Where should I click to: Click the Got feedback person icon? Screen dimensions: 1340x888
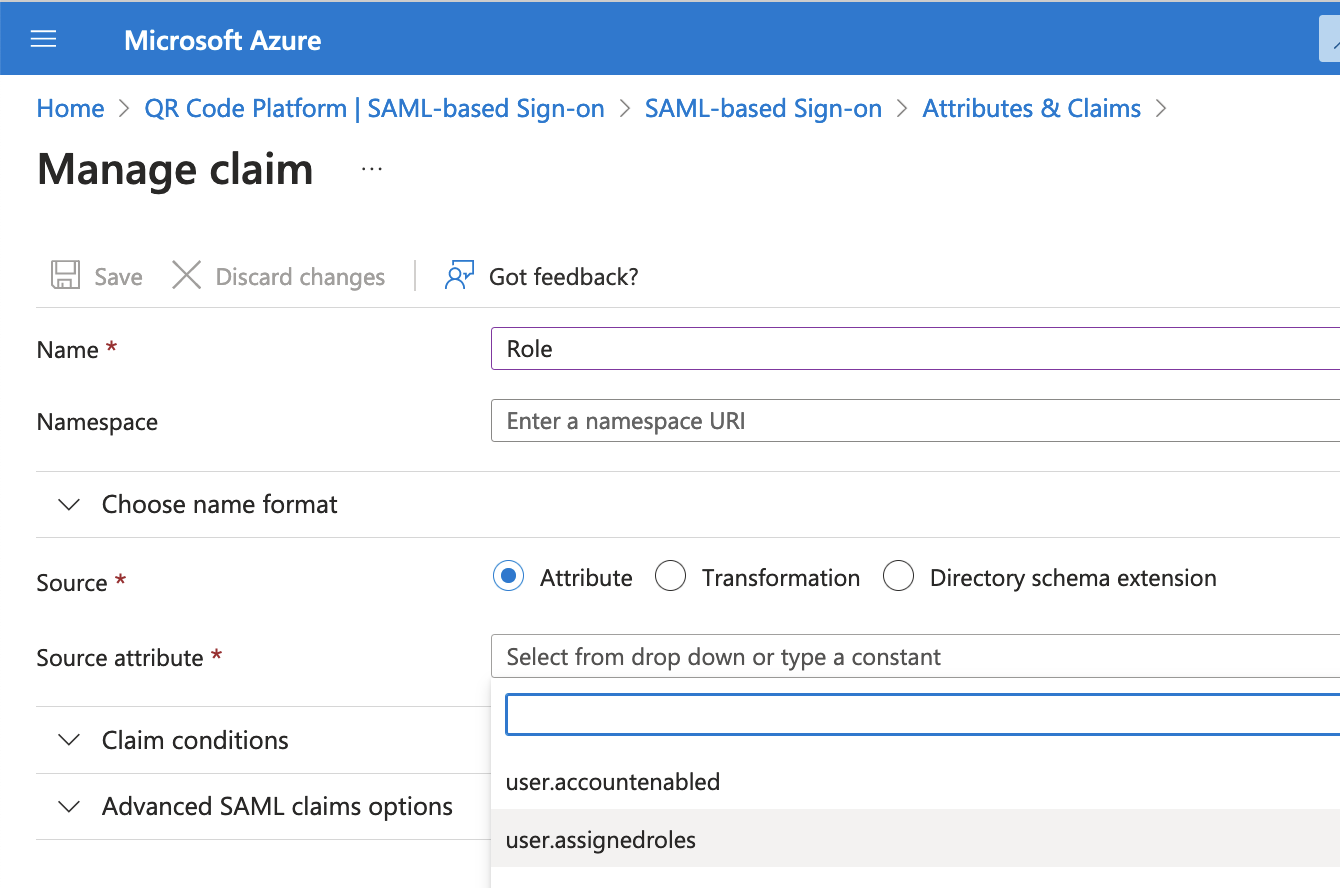[x=459, y=276]
